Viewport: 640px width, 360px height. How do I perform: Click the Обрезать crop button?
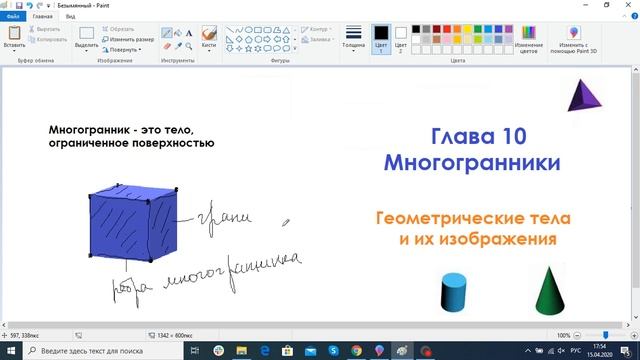pyautogui.click(x=118, y=29)
